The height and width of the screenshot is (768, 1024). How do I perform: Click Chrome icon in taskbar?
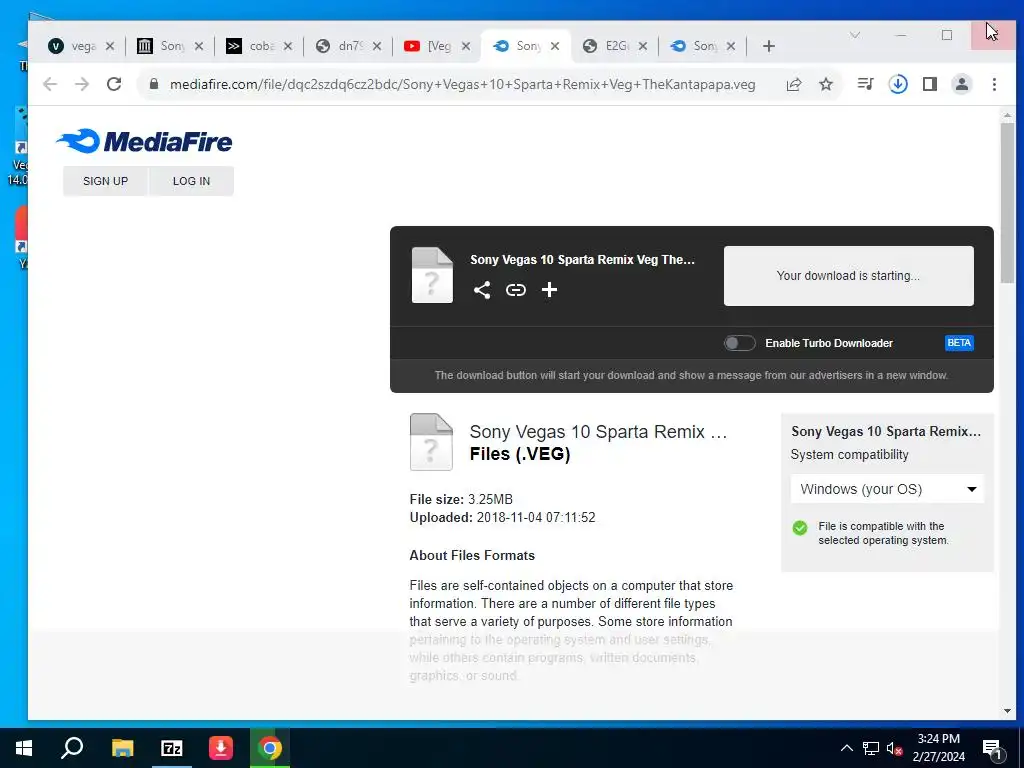click(x=270, y=748)
